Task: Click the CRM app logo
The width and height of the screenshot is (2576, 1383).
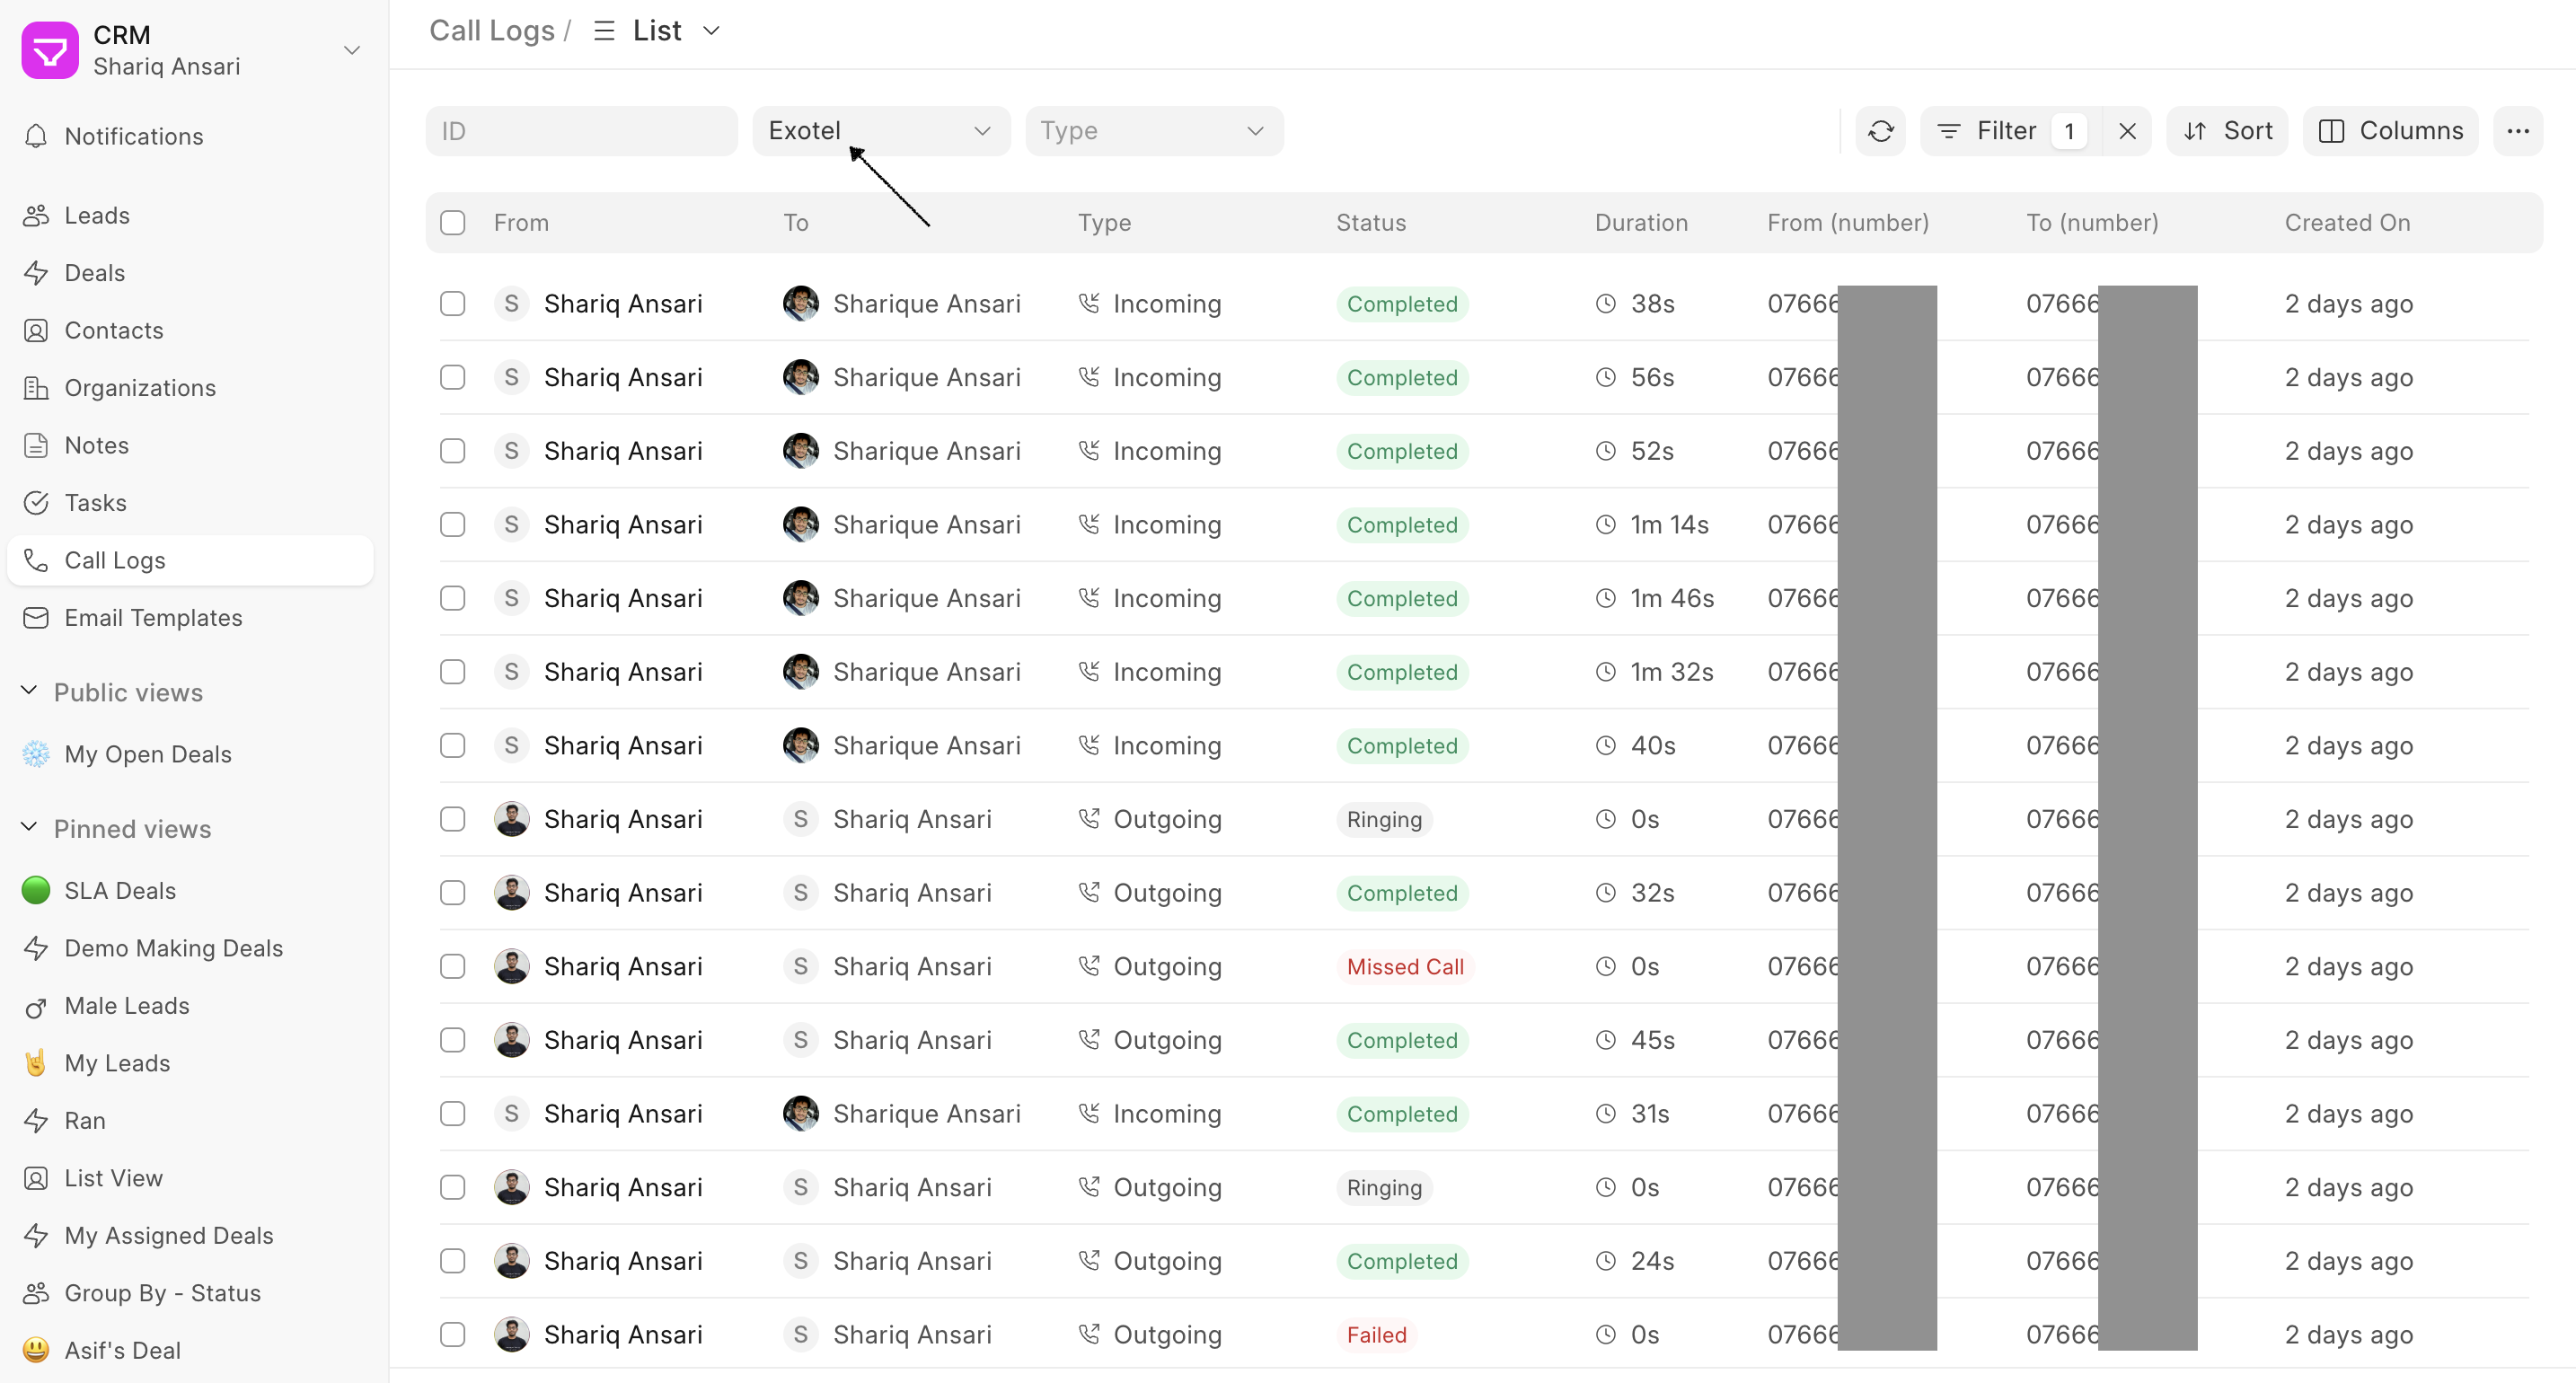Action: [49, 50]
